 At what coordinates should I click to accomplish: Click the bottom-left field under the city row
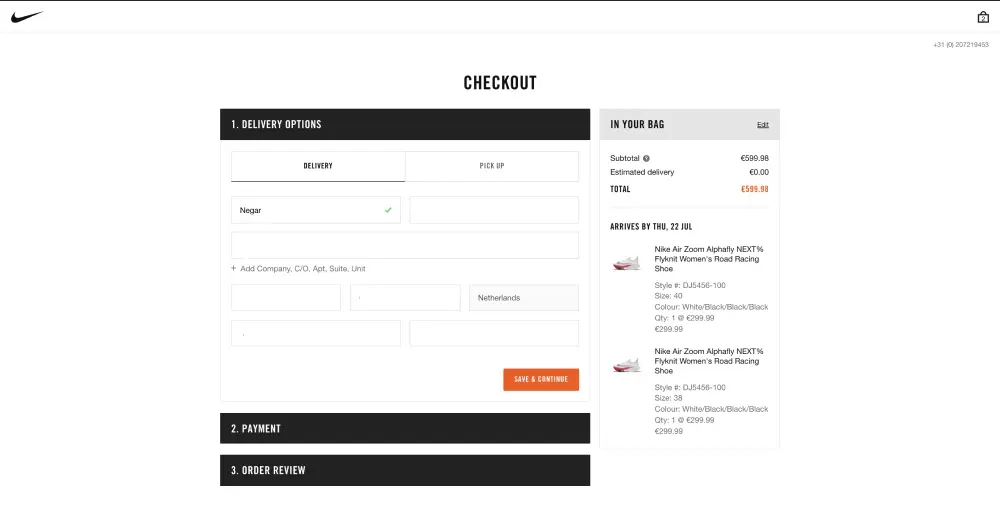coord(316,333)
